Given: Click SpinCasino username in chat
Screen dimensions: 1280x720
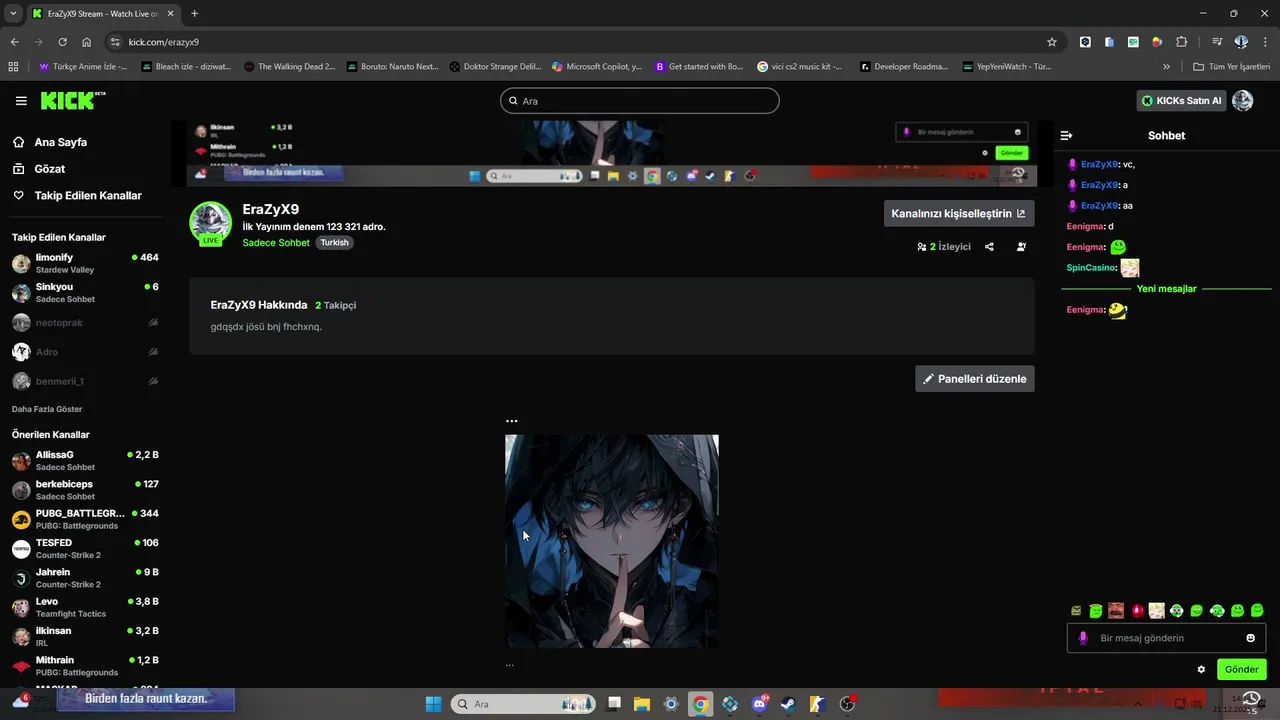Looking at the screenshot, I should click(1090, 268).
